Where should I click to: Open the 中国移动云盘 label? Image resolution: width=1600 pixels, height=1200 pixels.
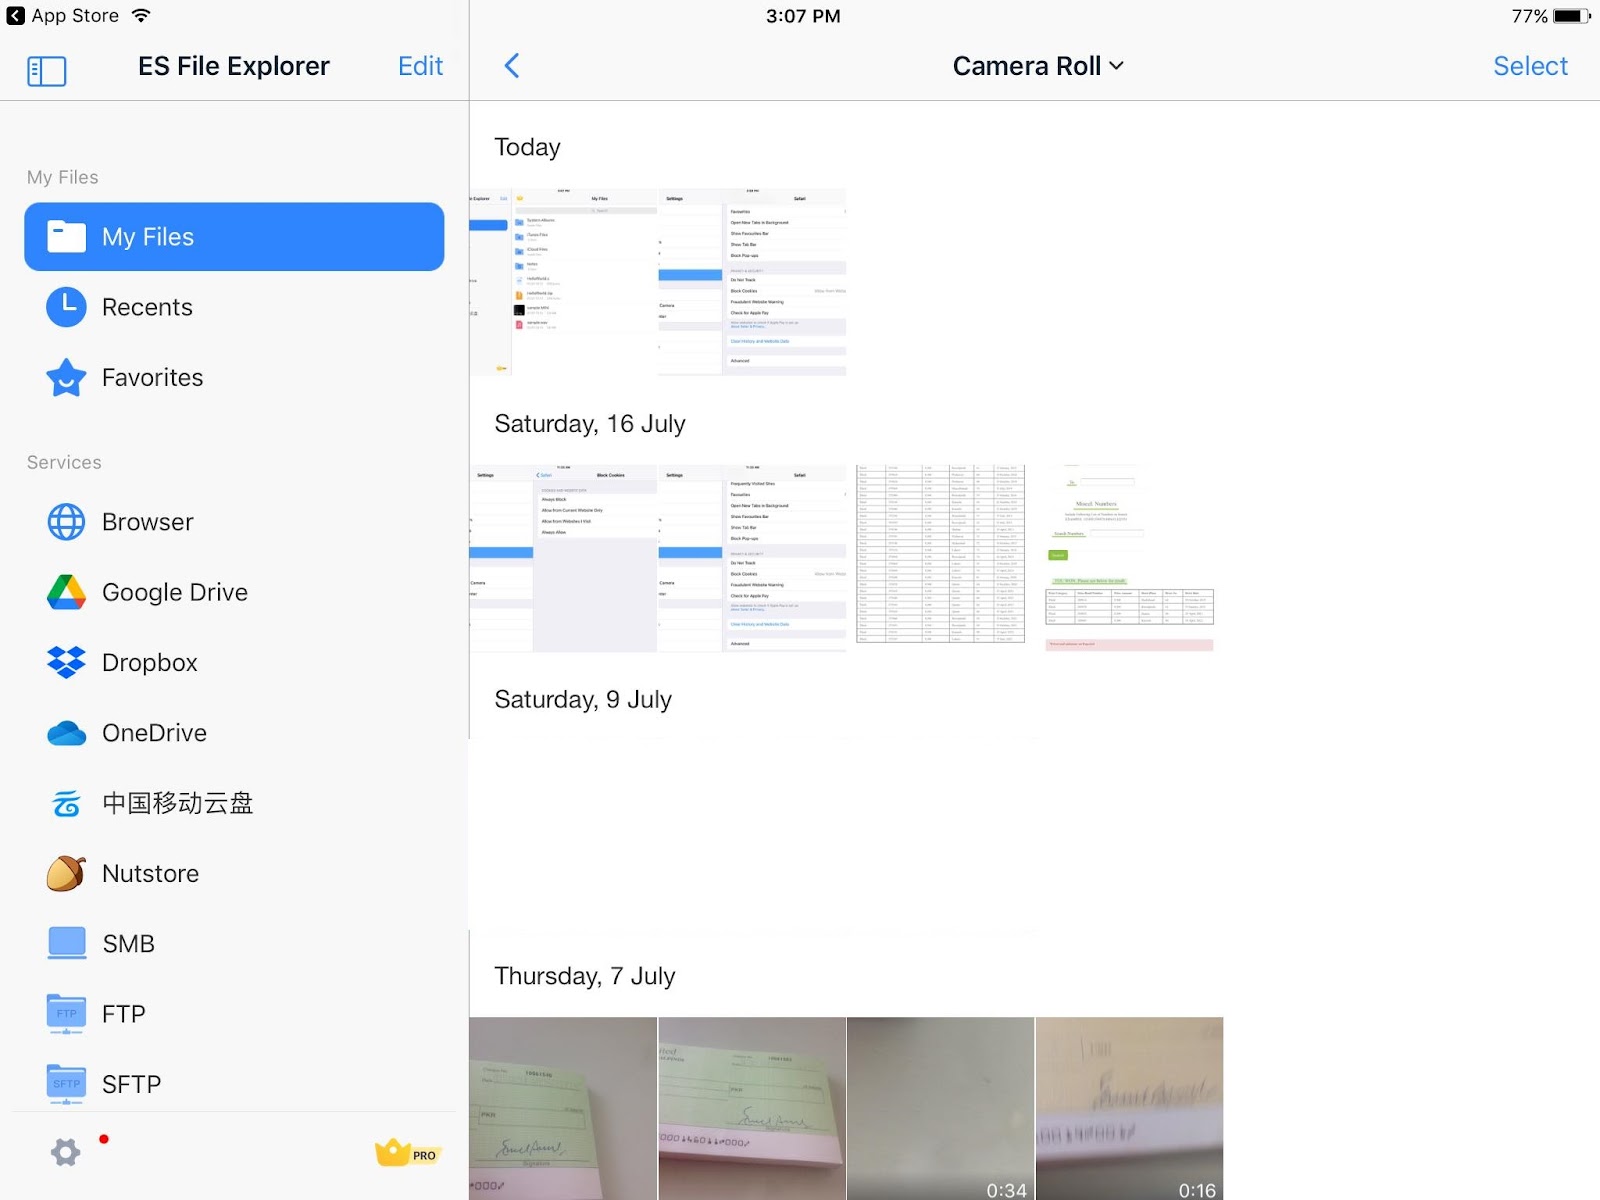point(178,804)
